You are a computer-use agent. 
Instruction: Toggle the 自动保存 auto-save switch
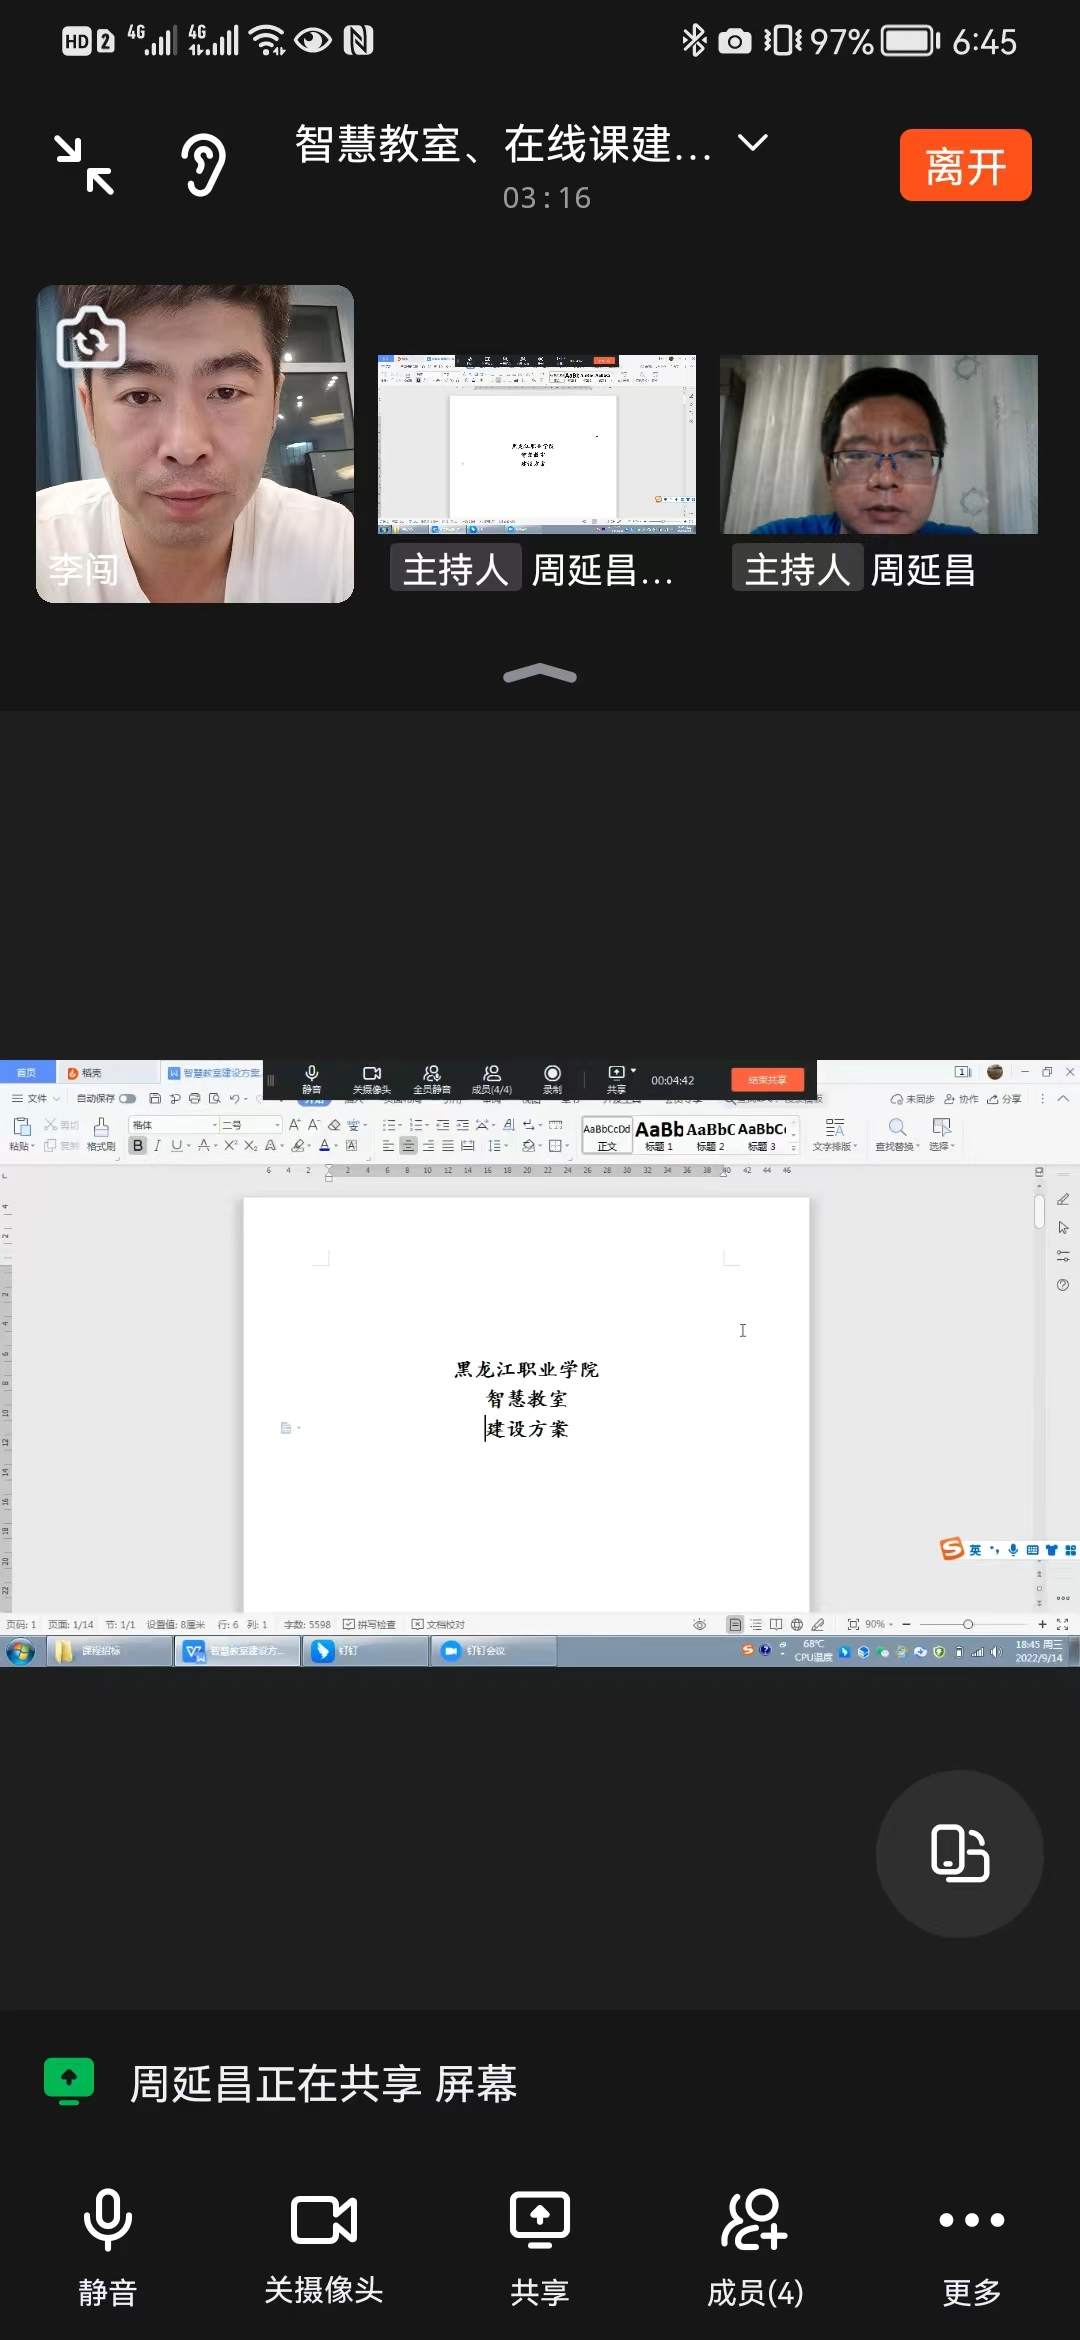coord(127,1099)
